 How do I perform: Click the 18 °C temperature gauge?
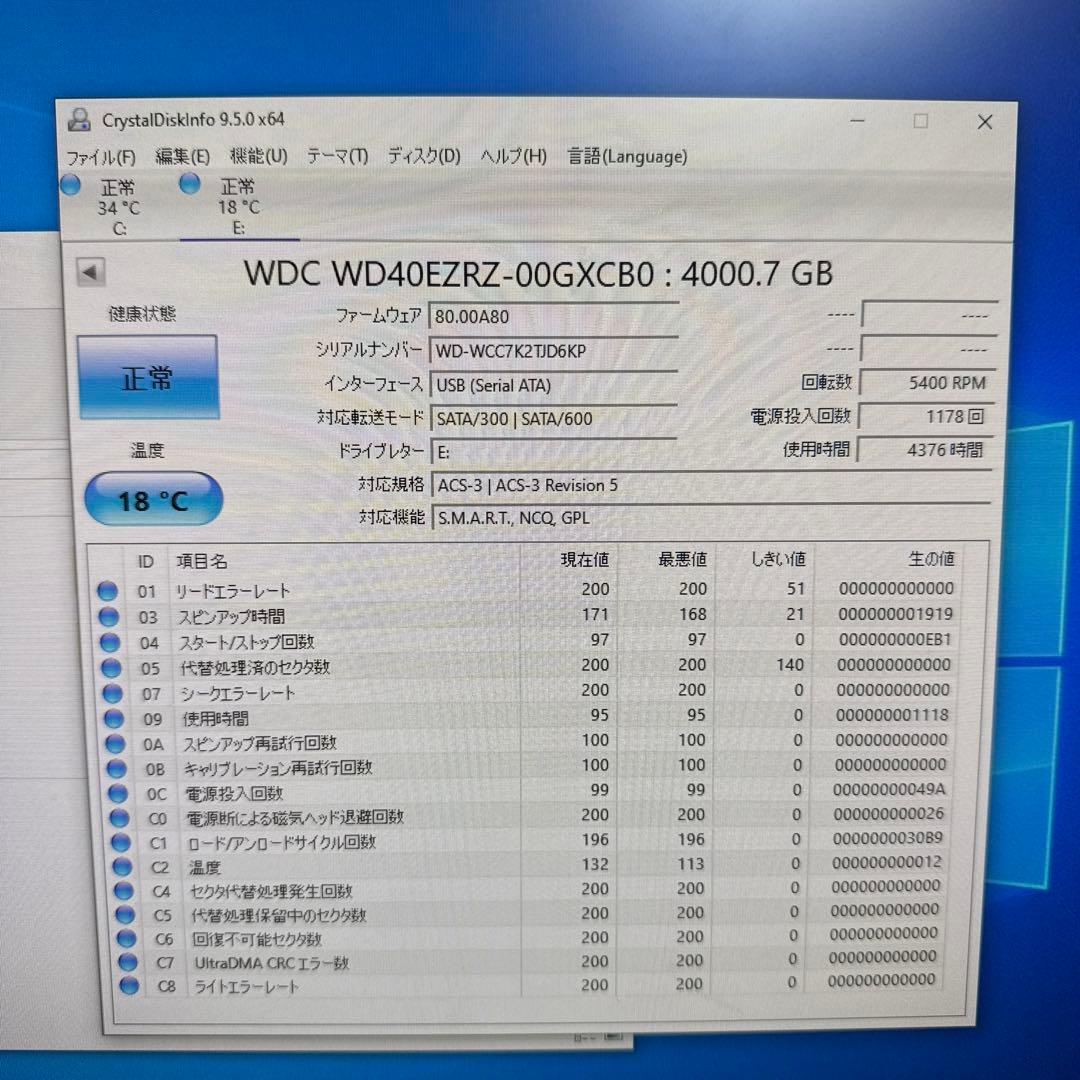click(152, 497)
